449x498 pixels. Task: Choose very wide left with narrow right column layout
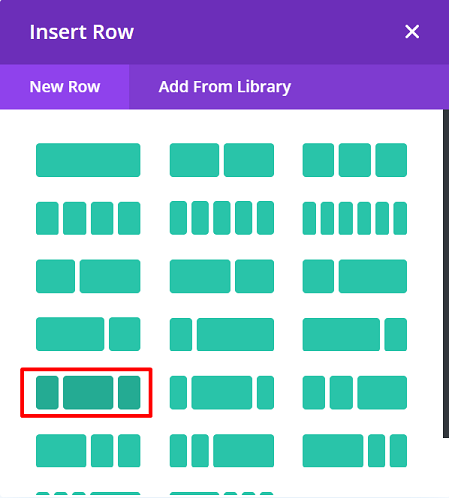(x=355, y=334)
